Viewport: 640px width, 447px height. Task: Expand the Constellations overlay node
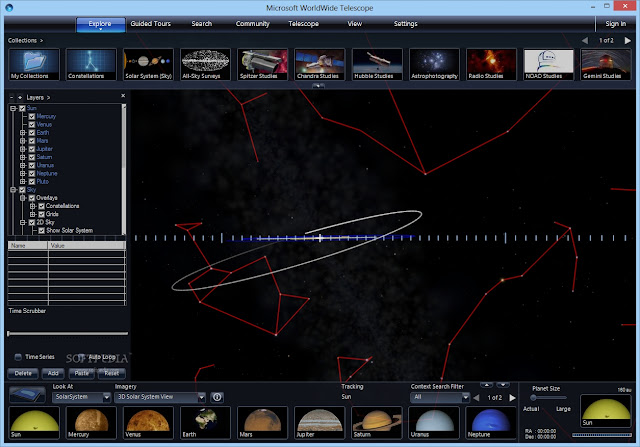32,206
